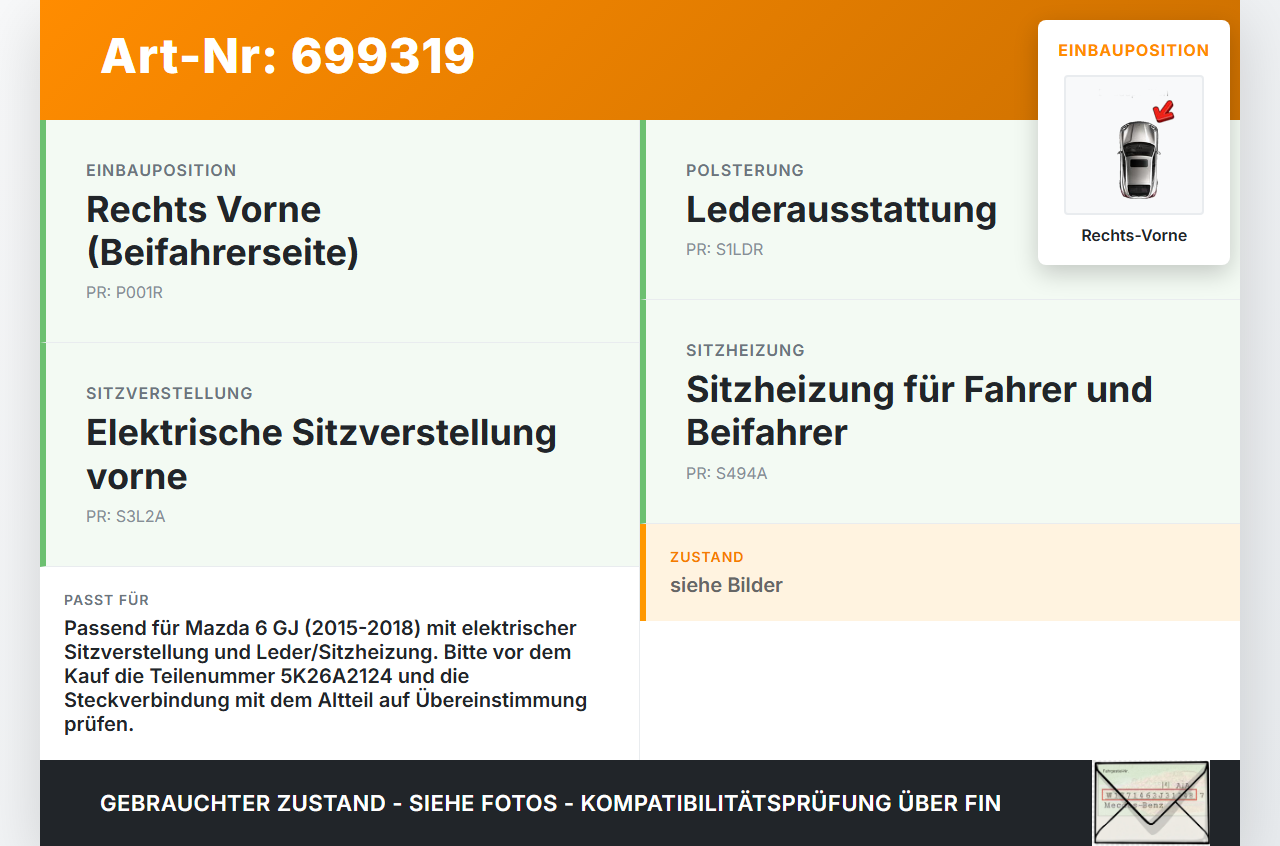Screen dimensions: 1280x846
Task: Click the PR: S3L2A code
Action: 125,517
